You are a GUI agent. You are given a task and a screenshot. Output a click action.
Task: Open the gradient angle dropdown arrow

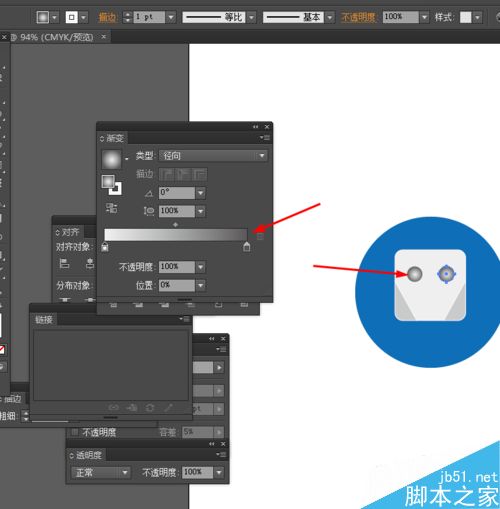[200, 193]
